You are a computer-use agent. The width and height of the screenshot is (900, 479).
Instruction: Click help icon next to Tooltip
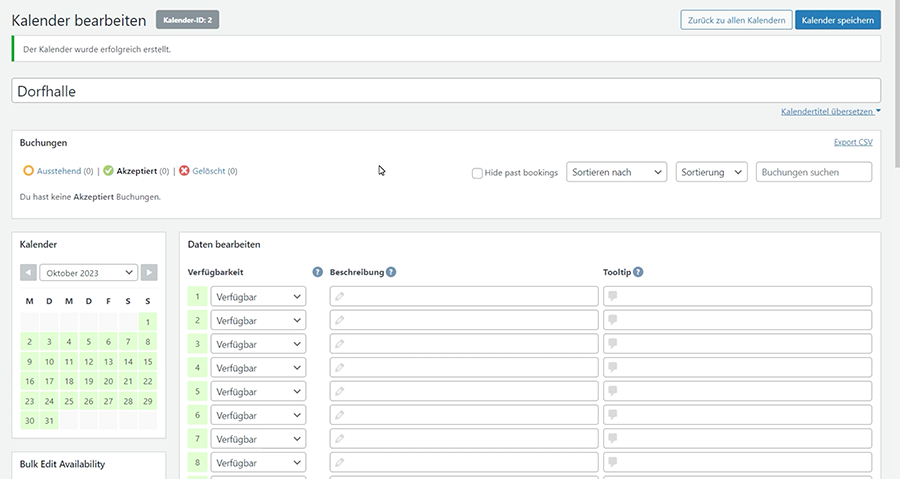click(x=638, y=272)
